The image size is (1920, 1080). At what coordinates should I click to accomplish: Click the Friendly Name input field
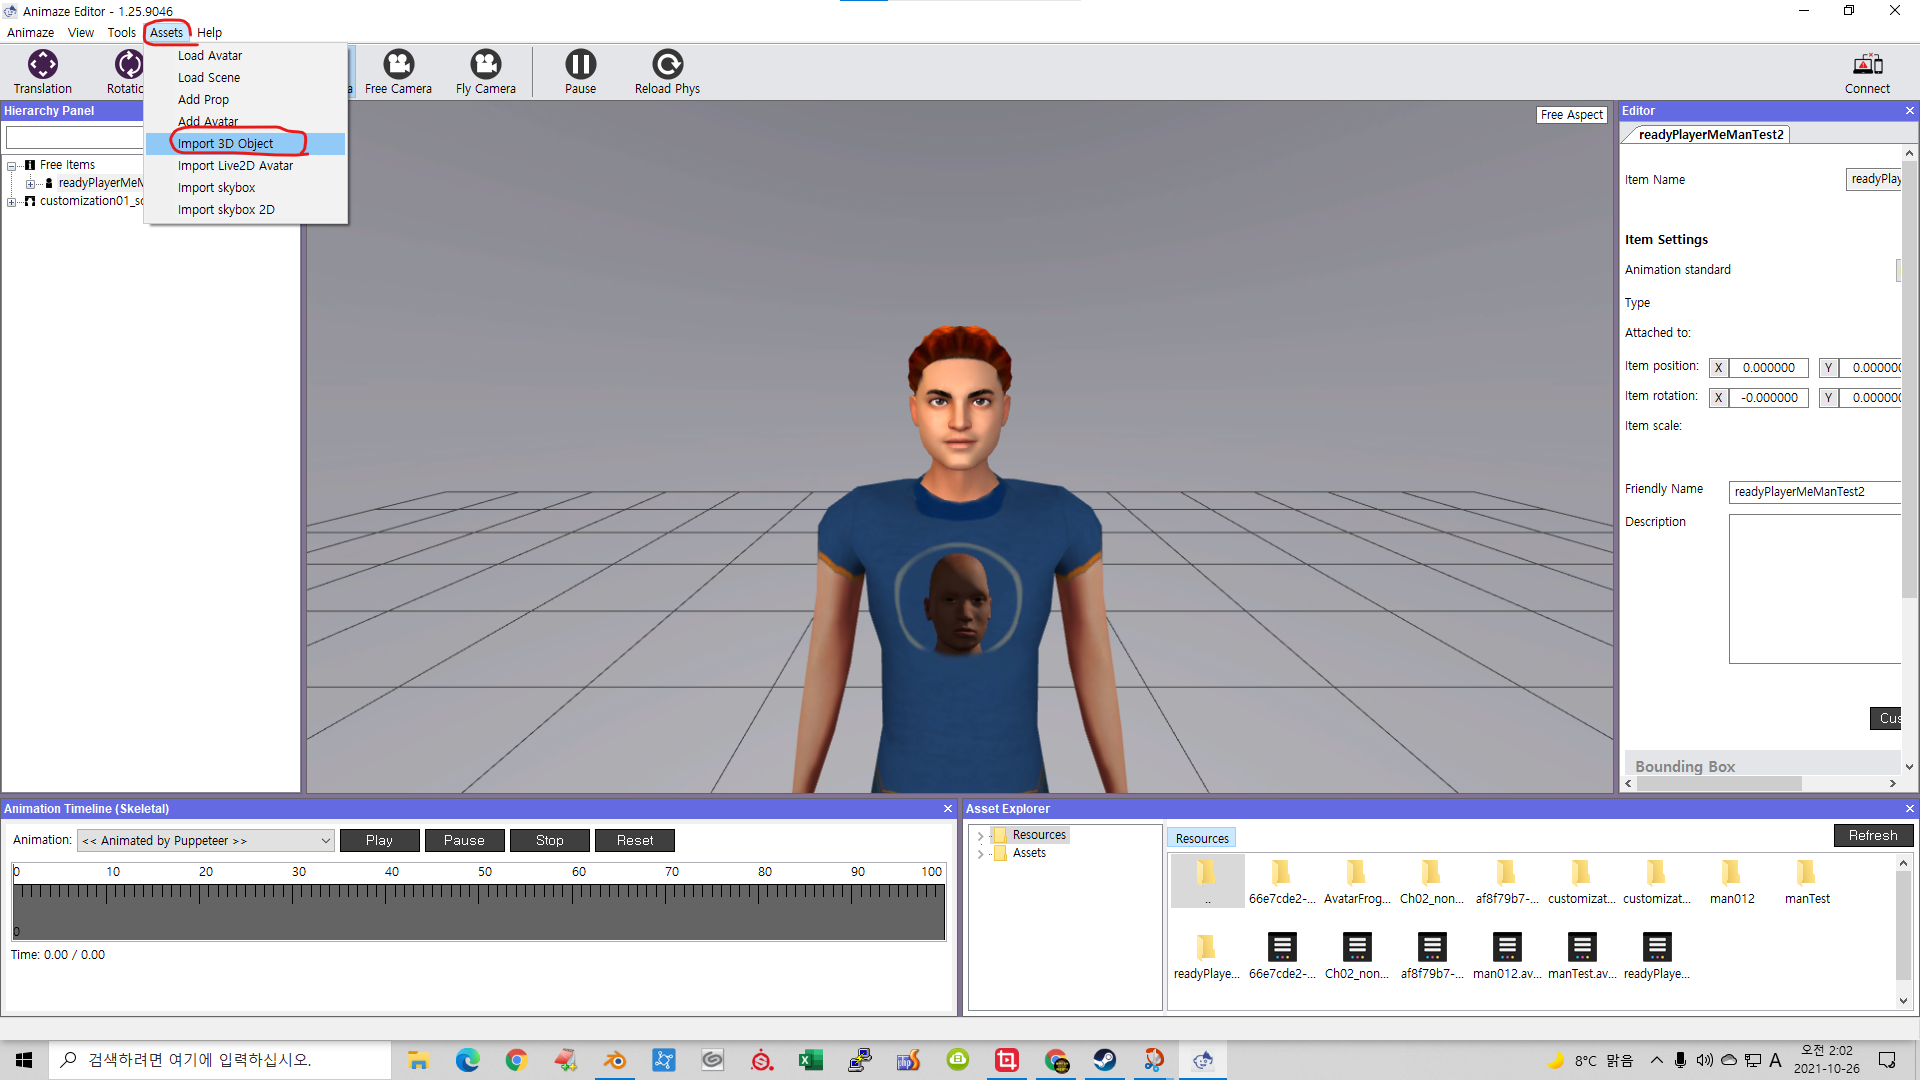click(x=1812, y=492)
